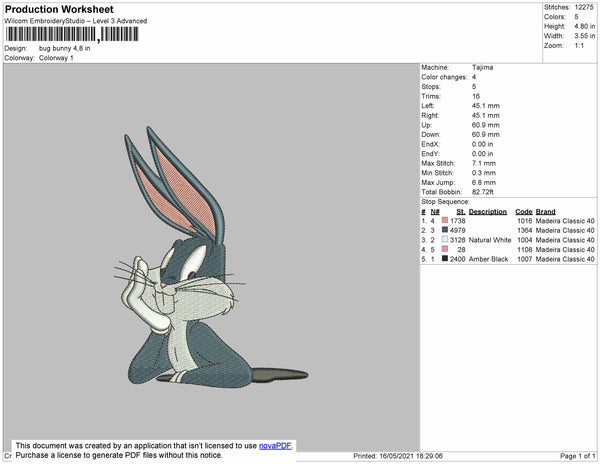The height and width of the screenshot is (464, 600).
Task: Click the 'Color changes:' label
Action: pyautogui.click(x=444, y=77)
